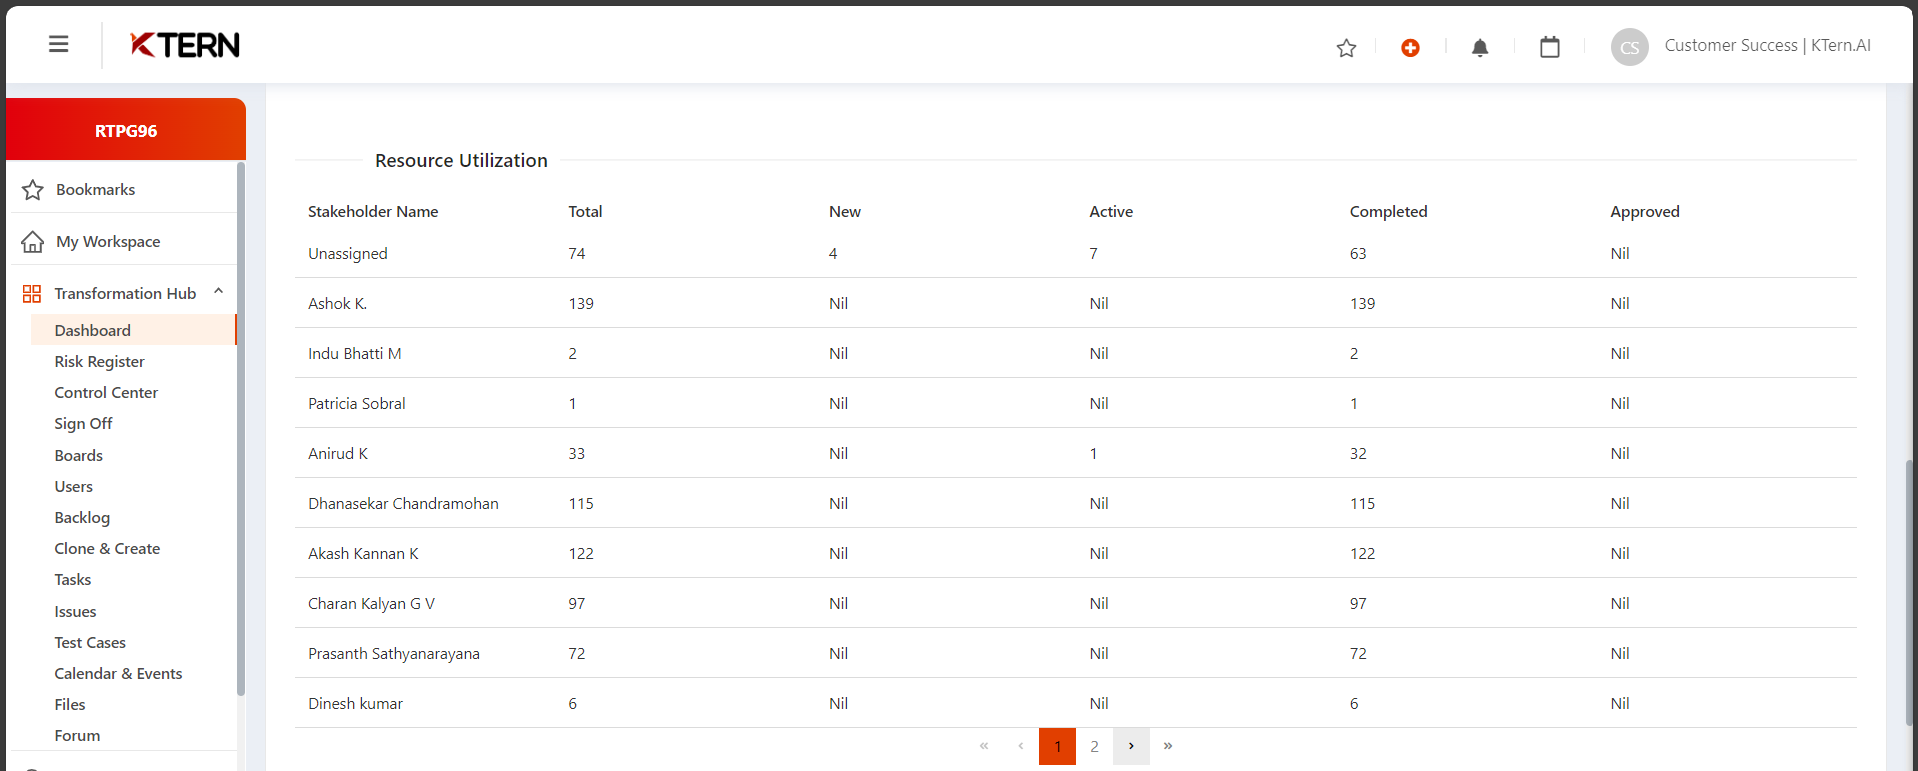This screenshot has height=771, width=1918.
Task: Open Forum page
Action: [77, 735]
